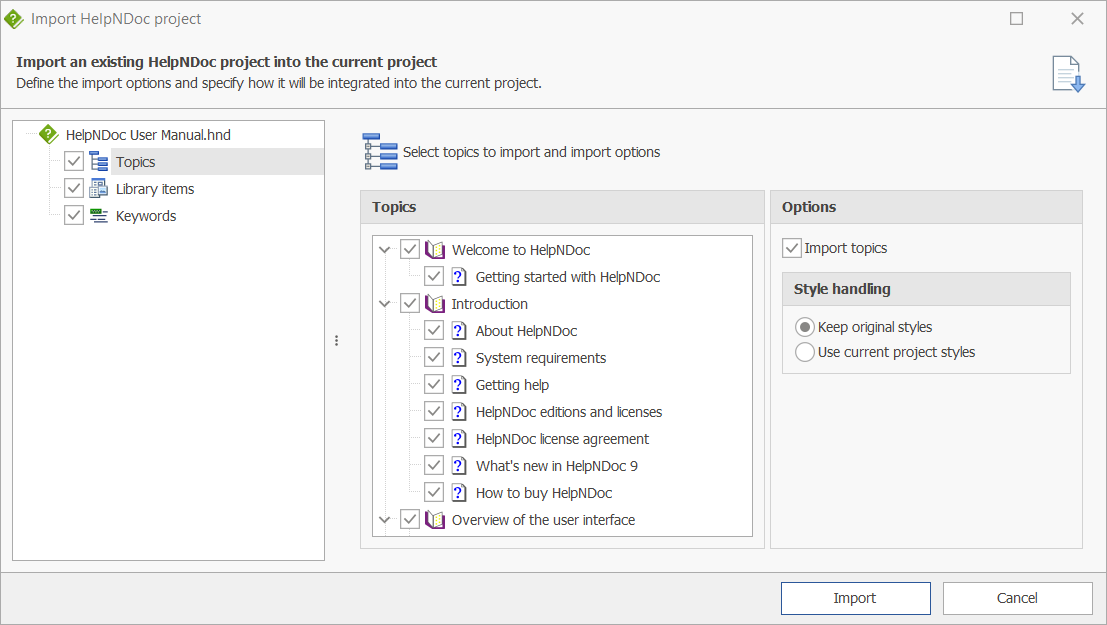Uncheck the Welcome to HelpNDoc checkbox

(x=410, y=249)
